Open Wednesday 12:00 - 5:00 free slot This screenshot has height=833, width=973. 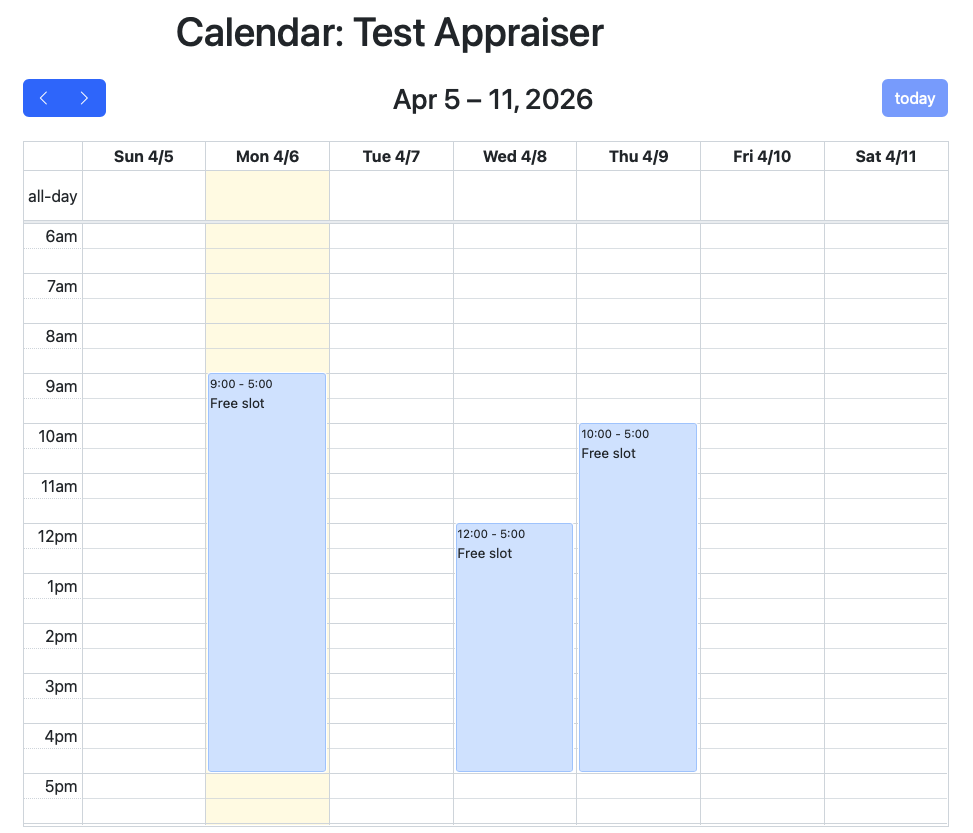tap(514, 647)
